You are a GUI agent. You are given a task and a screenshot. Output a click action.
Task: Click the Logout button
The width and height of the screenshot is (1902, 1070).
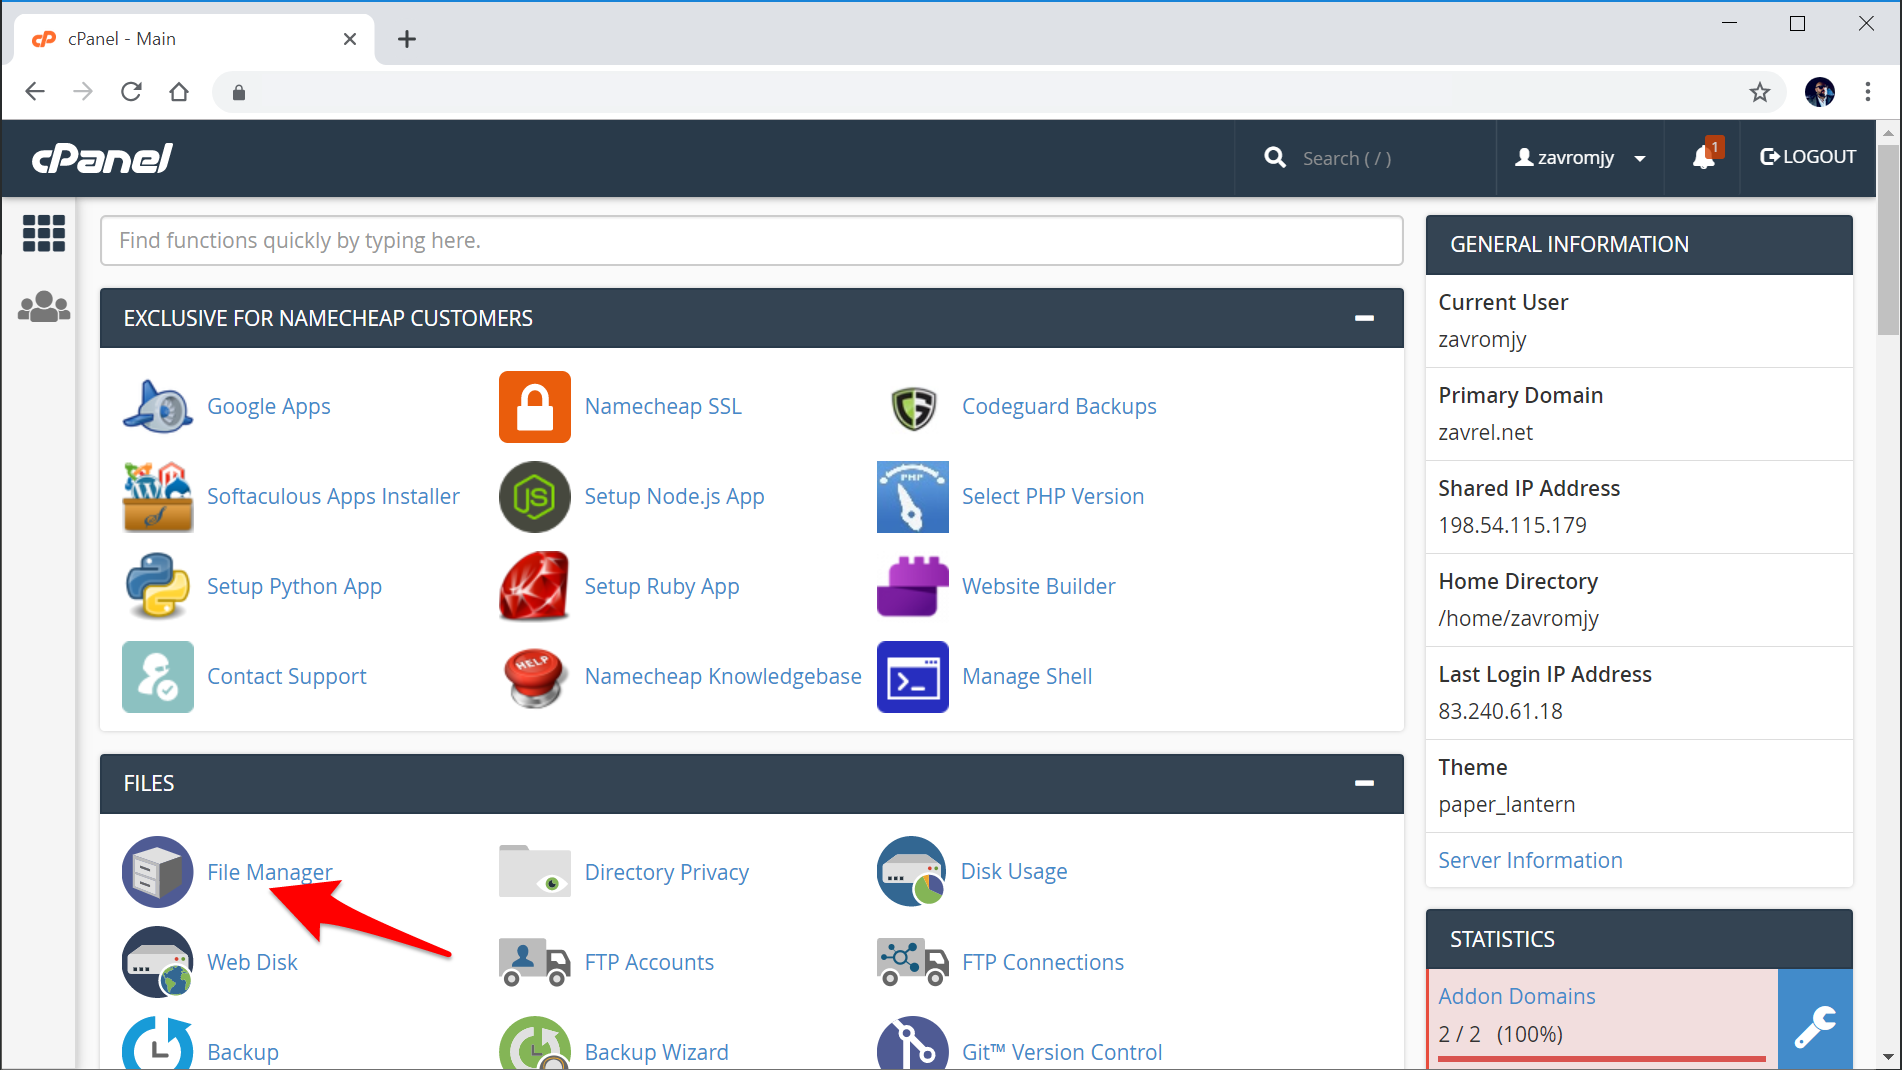coord(1808,157)
